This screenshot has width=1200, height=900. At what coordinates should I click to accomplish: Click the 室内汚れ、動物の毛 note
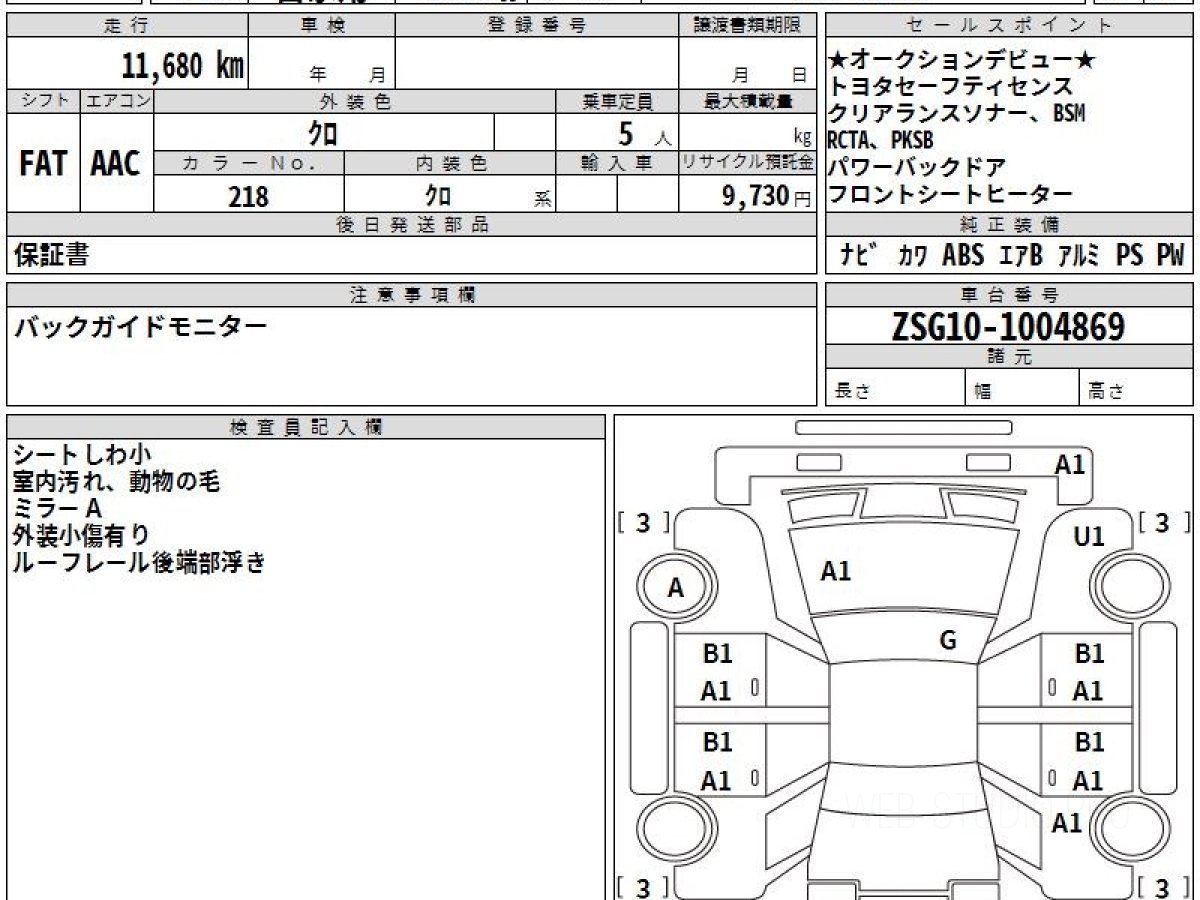tap(116, 482)
